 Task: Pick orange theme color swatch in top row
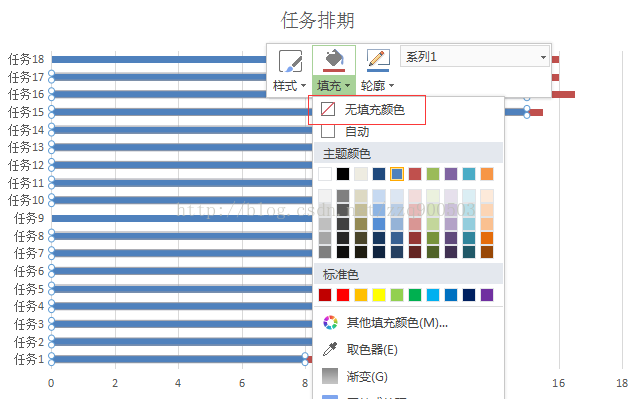coord(487,174)
